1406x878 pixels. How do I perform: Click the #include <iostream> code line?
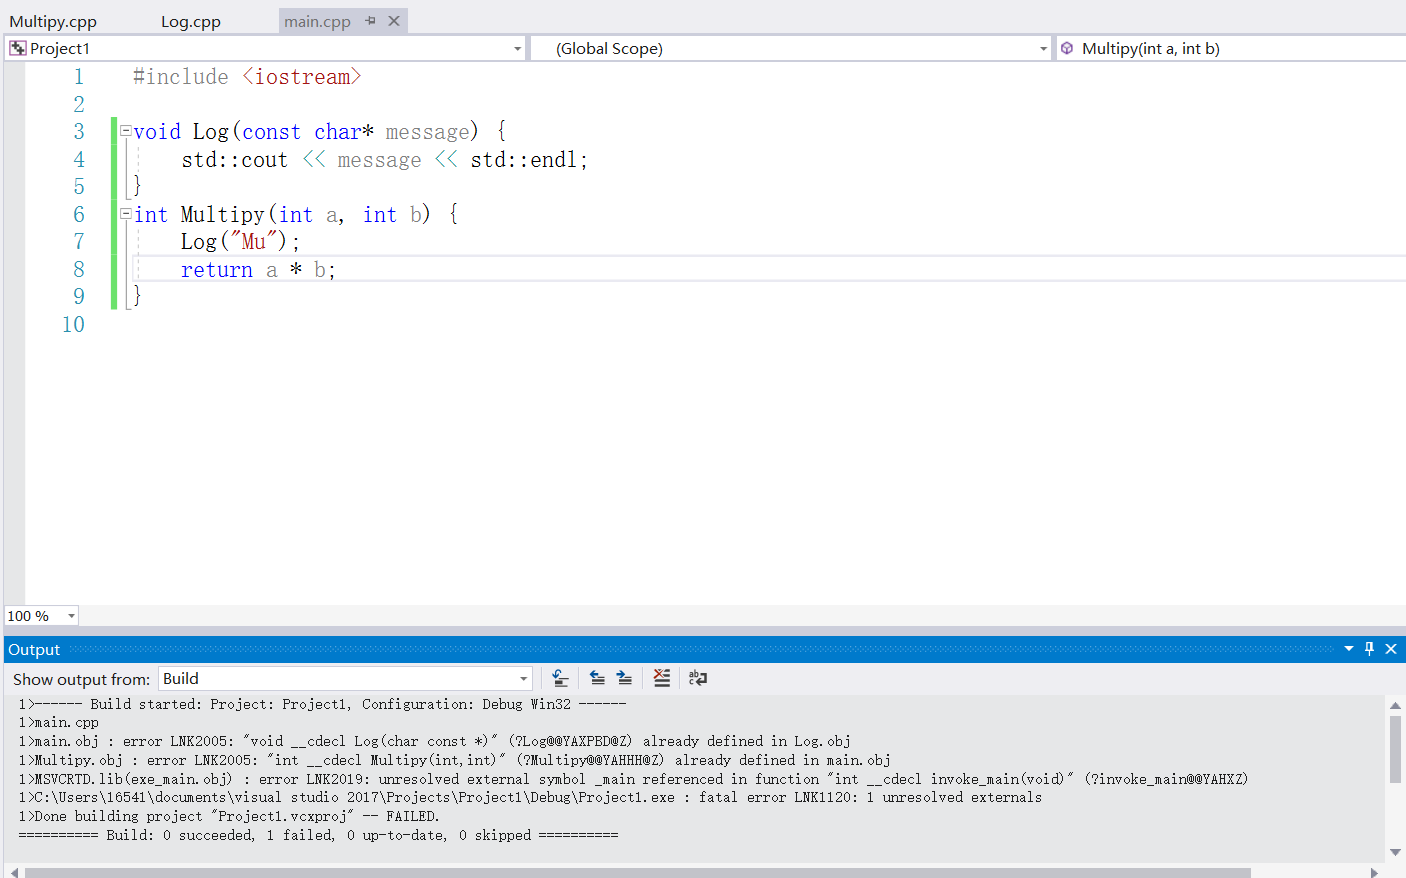tap(247, 77)
